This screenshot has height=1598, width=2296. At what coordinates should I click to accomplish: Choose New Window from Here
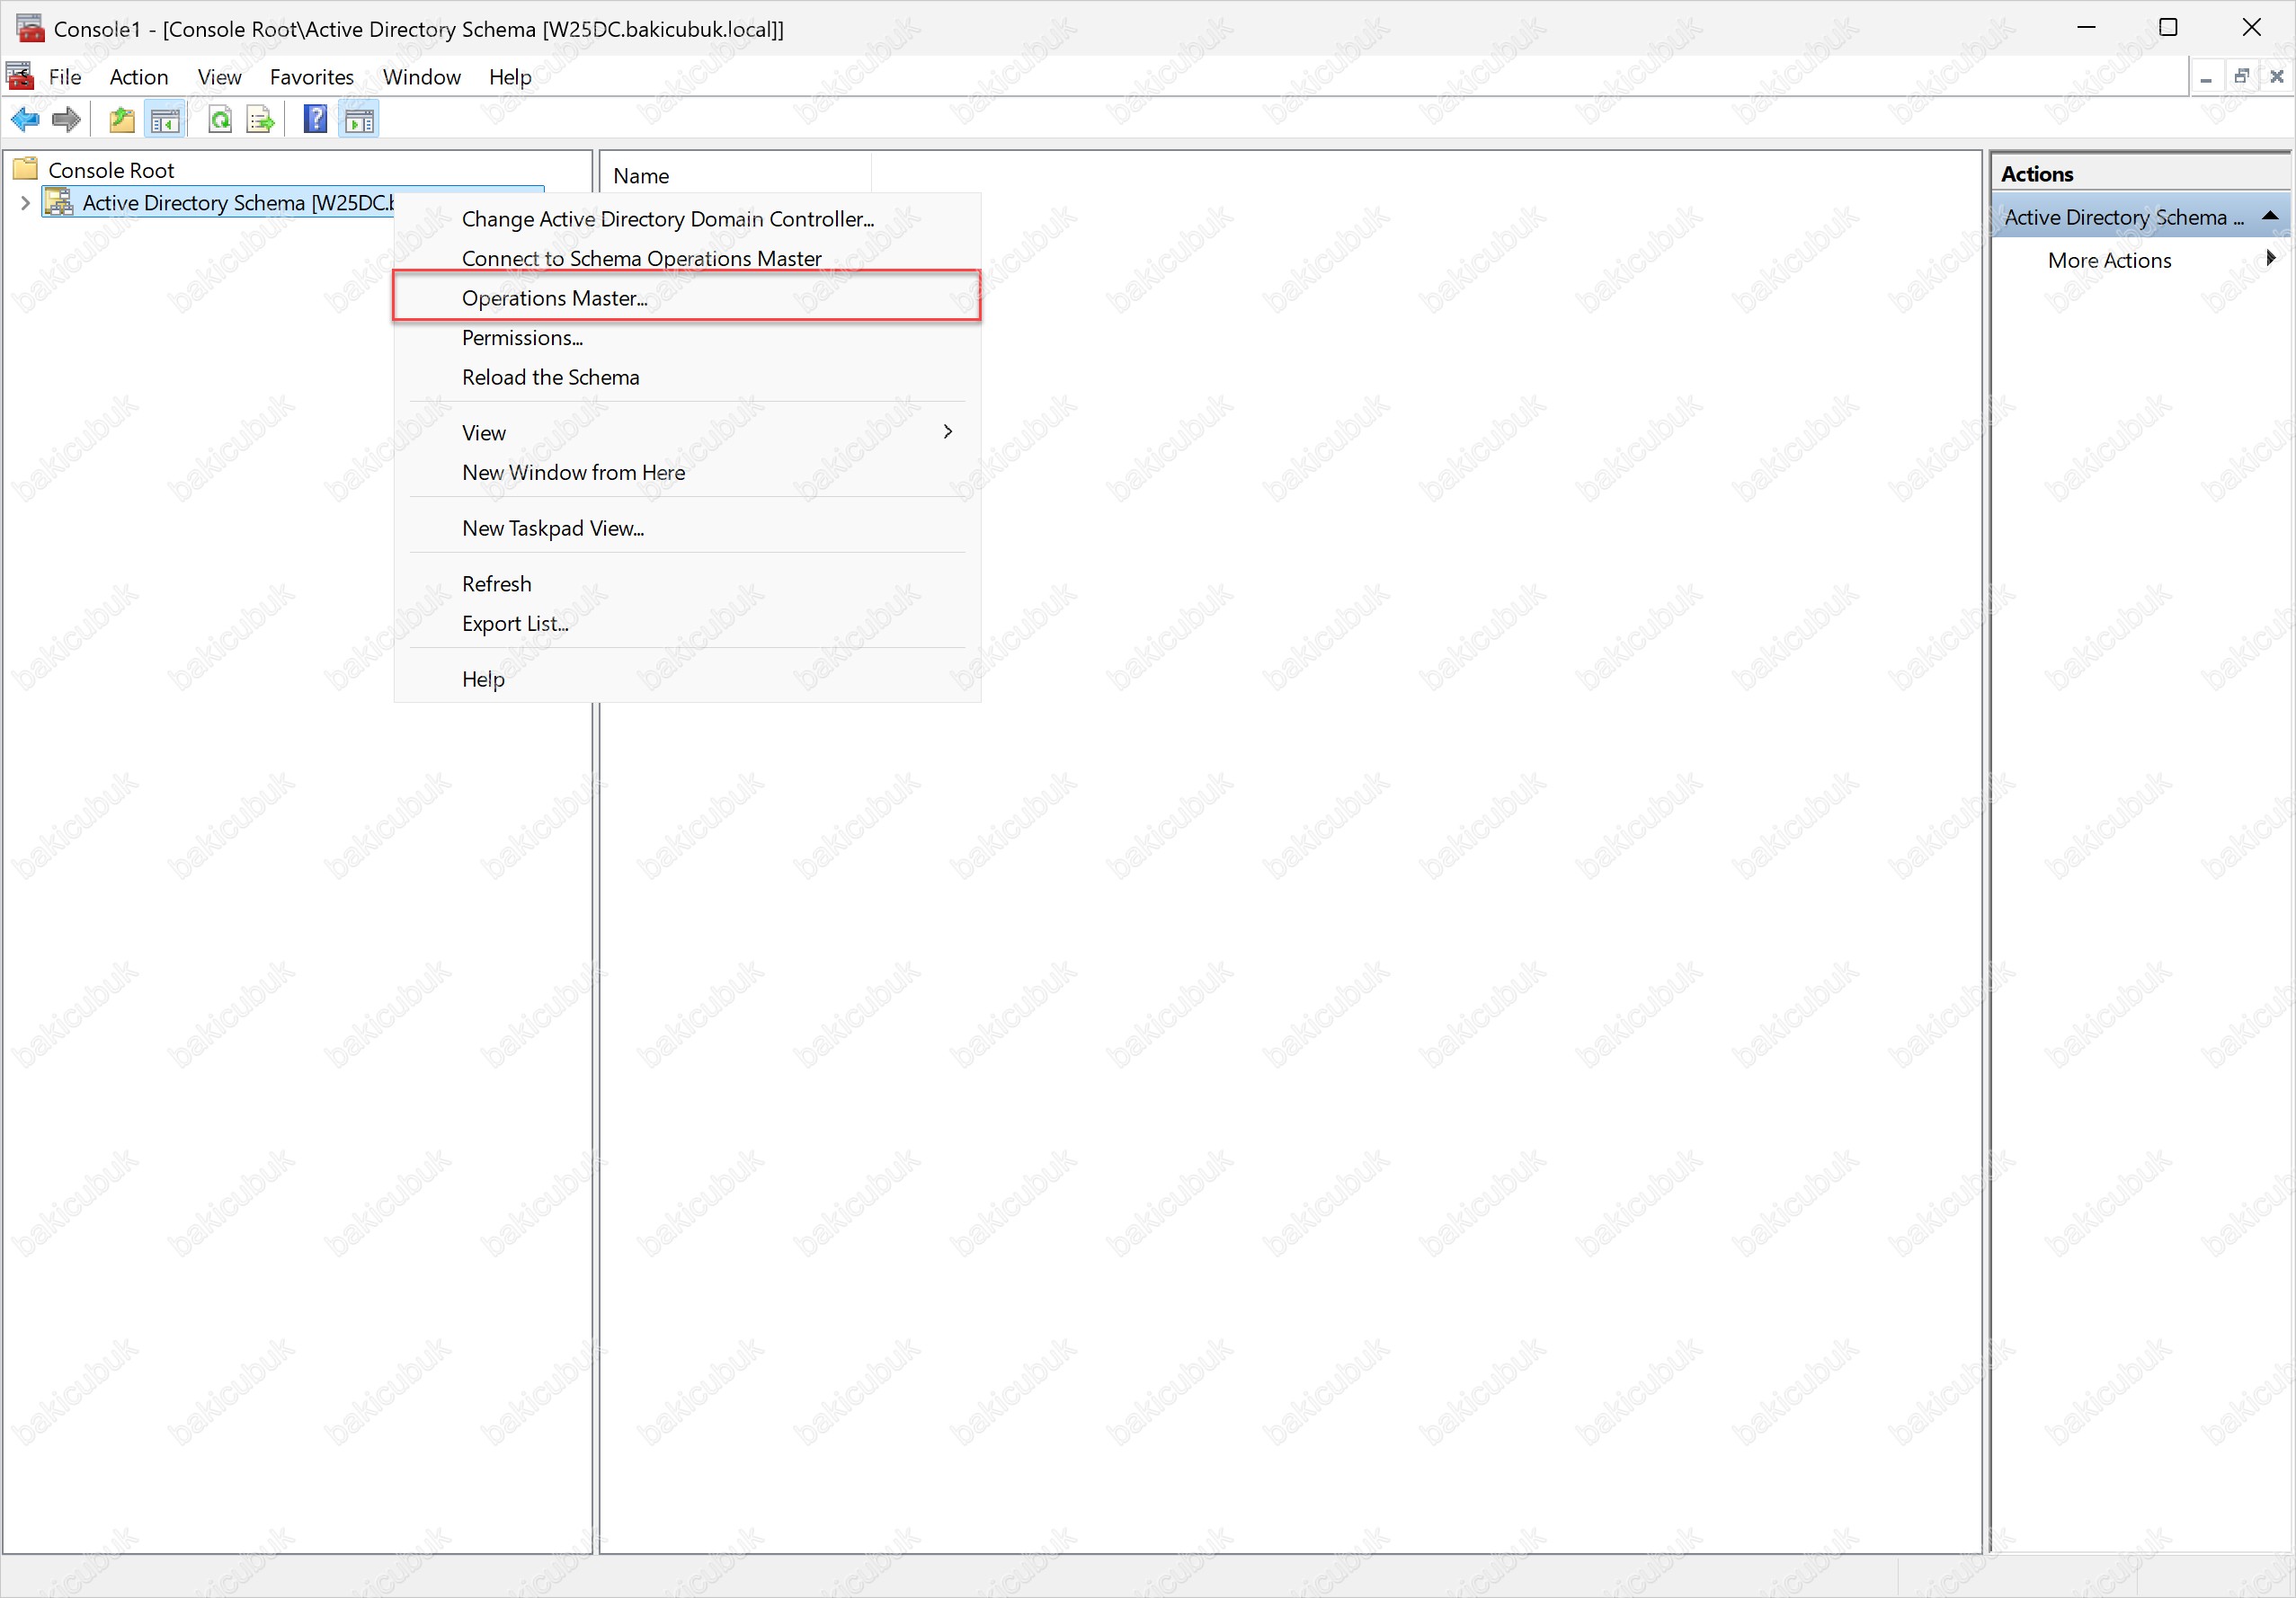[687, 472]
